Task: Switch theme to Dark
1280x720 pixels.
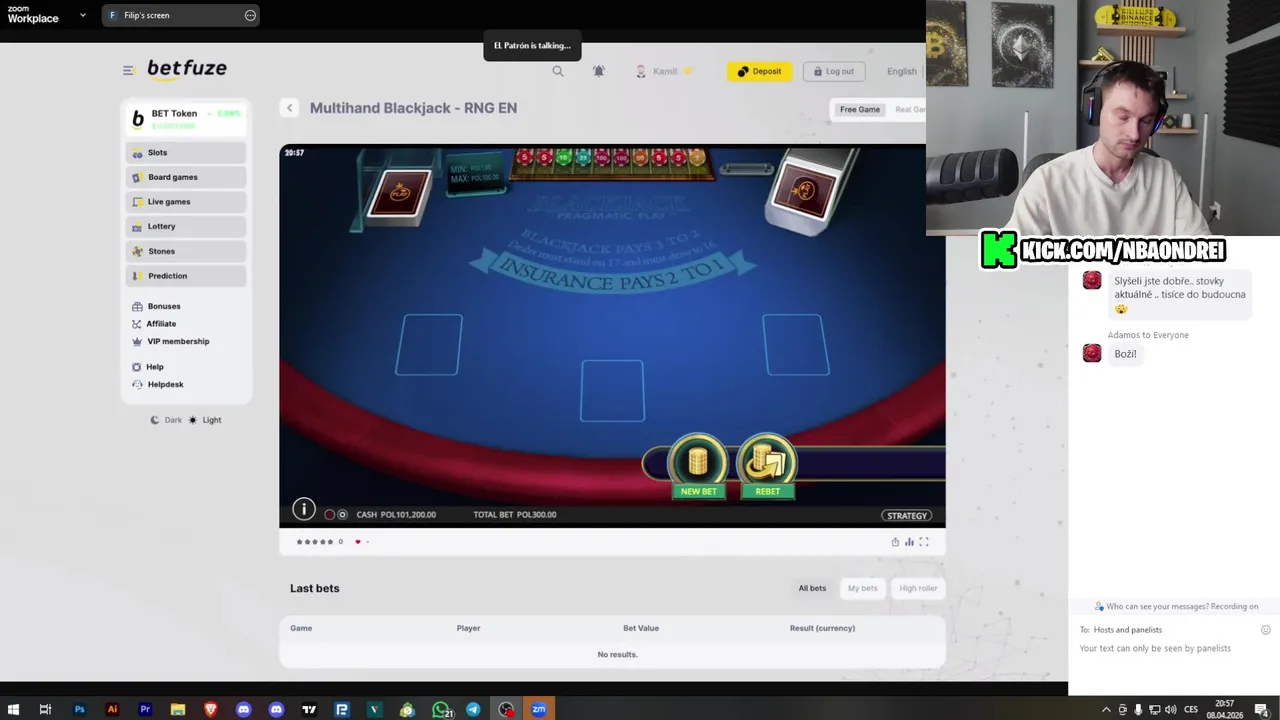Action: (x=166, y=420)
